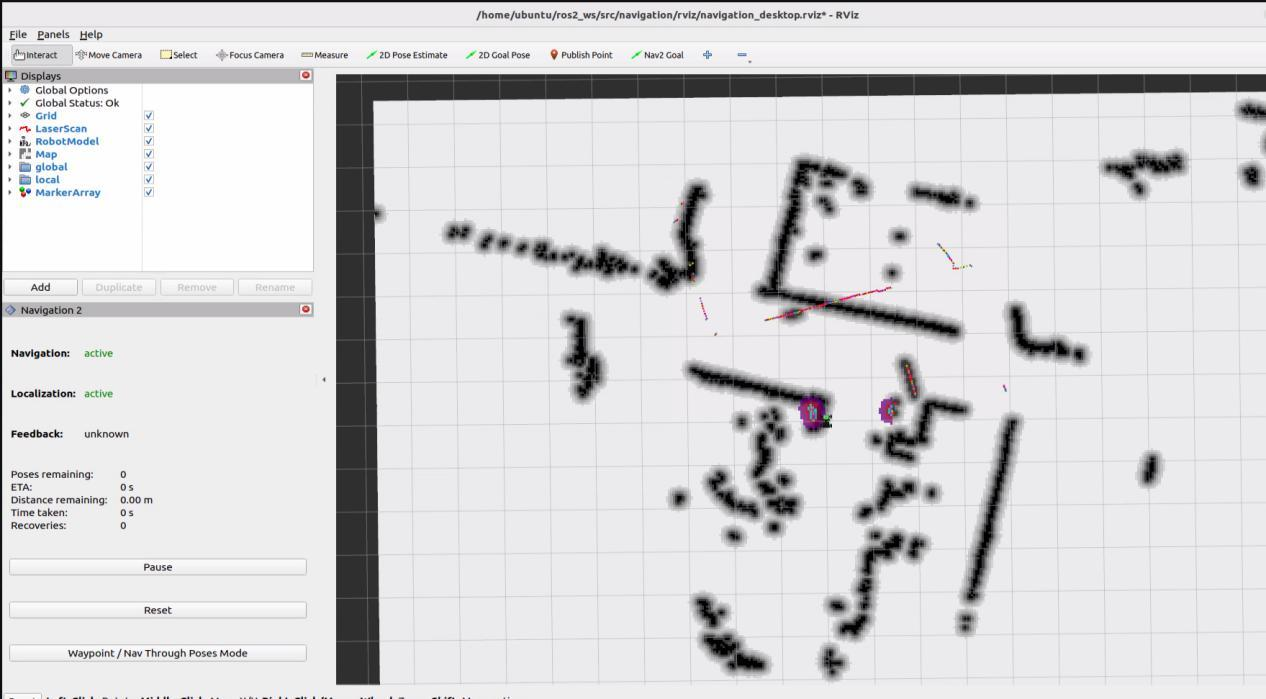Select the 2D Goal Pose tool
Screen dimensions: 1266x699
pos(498,55)
